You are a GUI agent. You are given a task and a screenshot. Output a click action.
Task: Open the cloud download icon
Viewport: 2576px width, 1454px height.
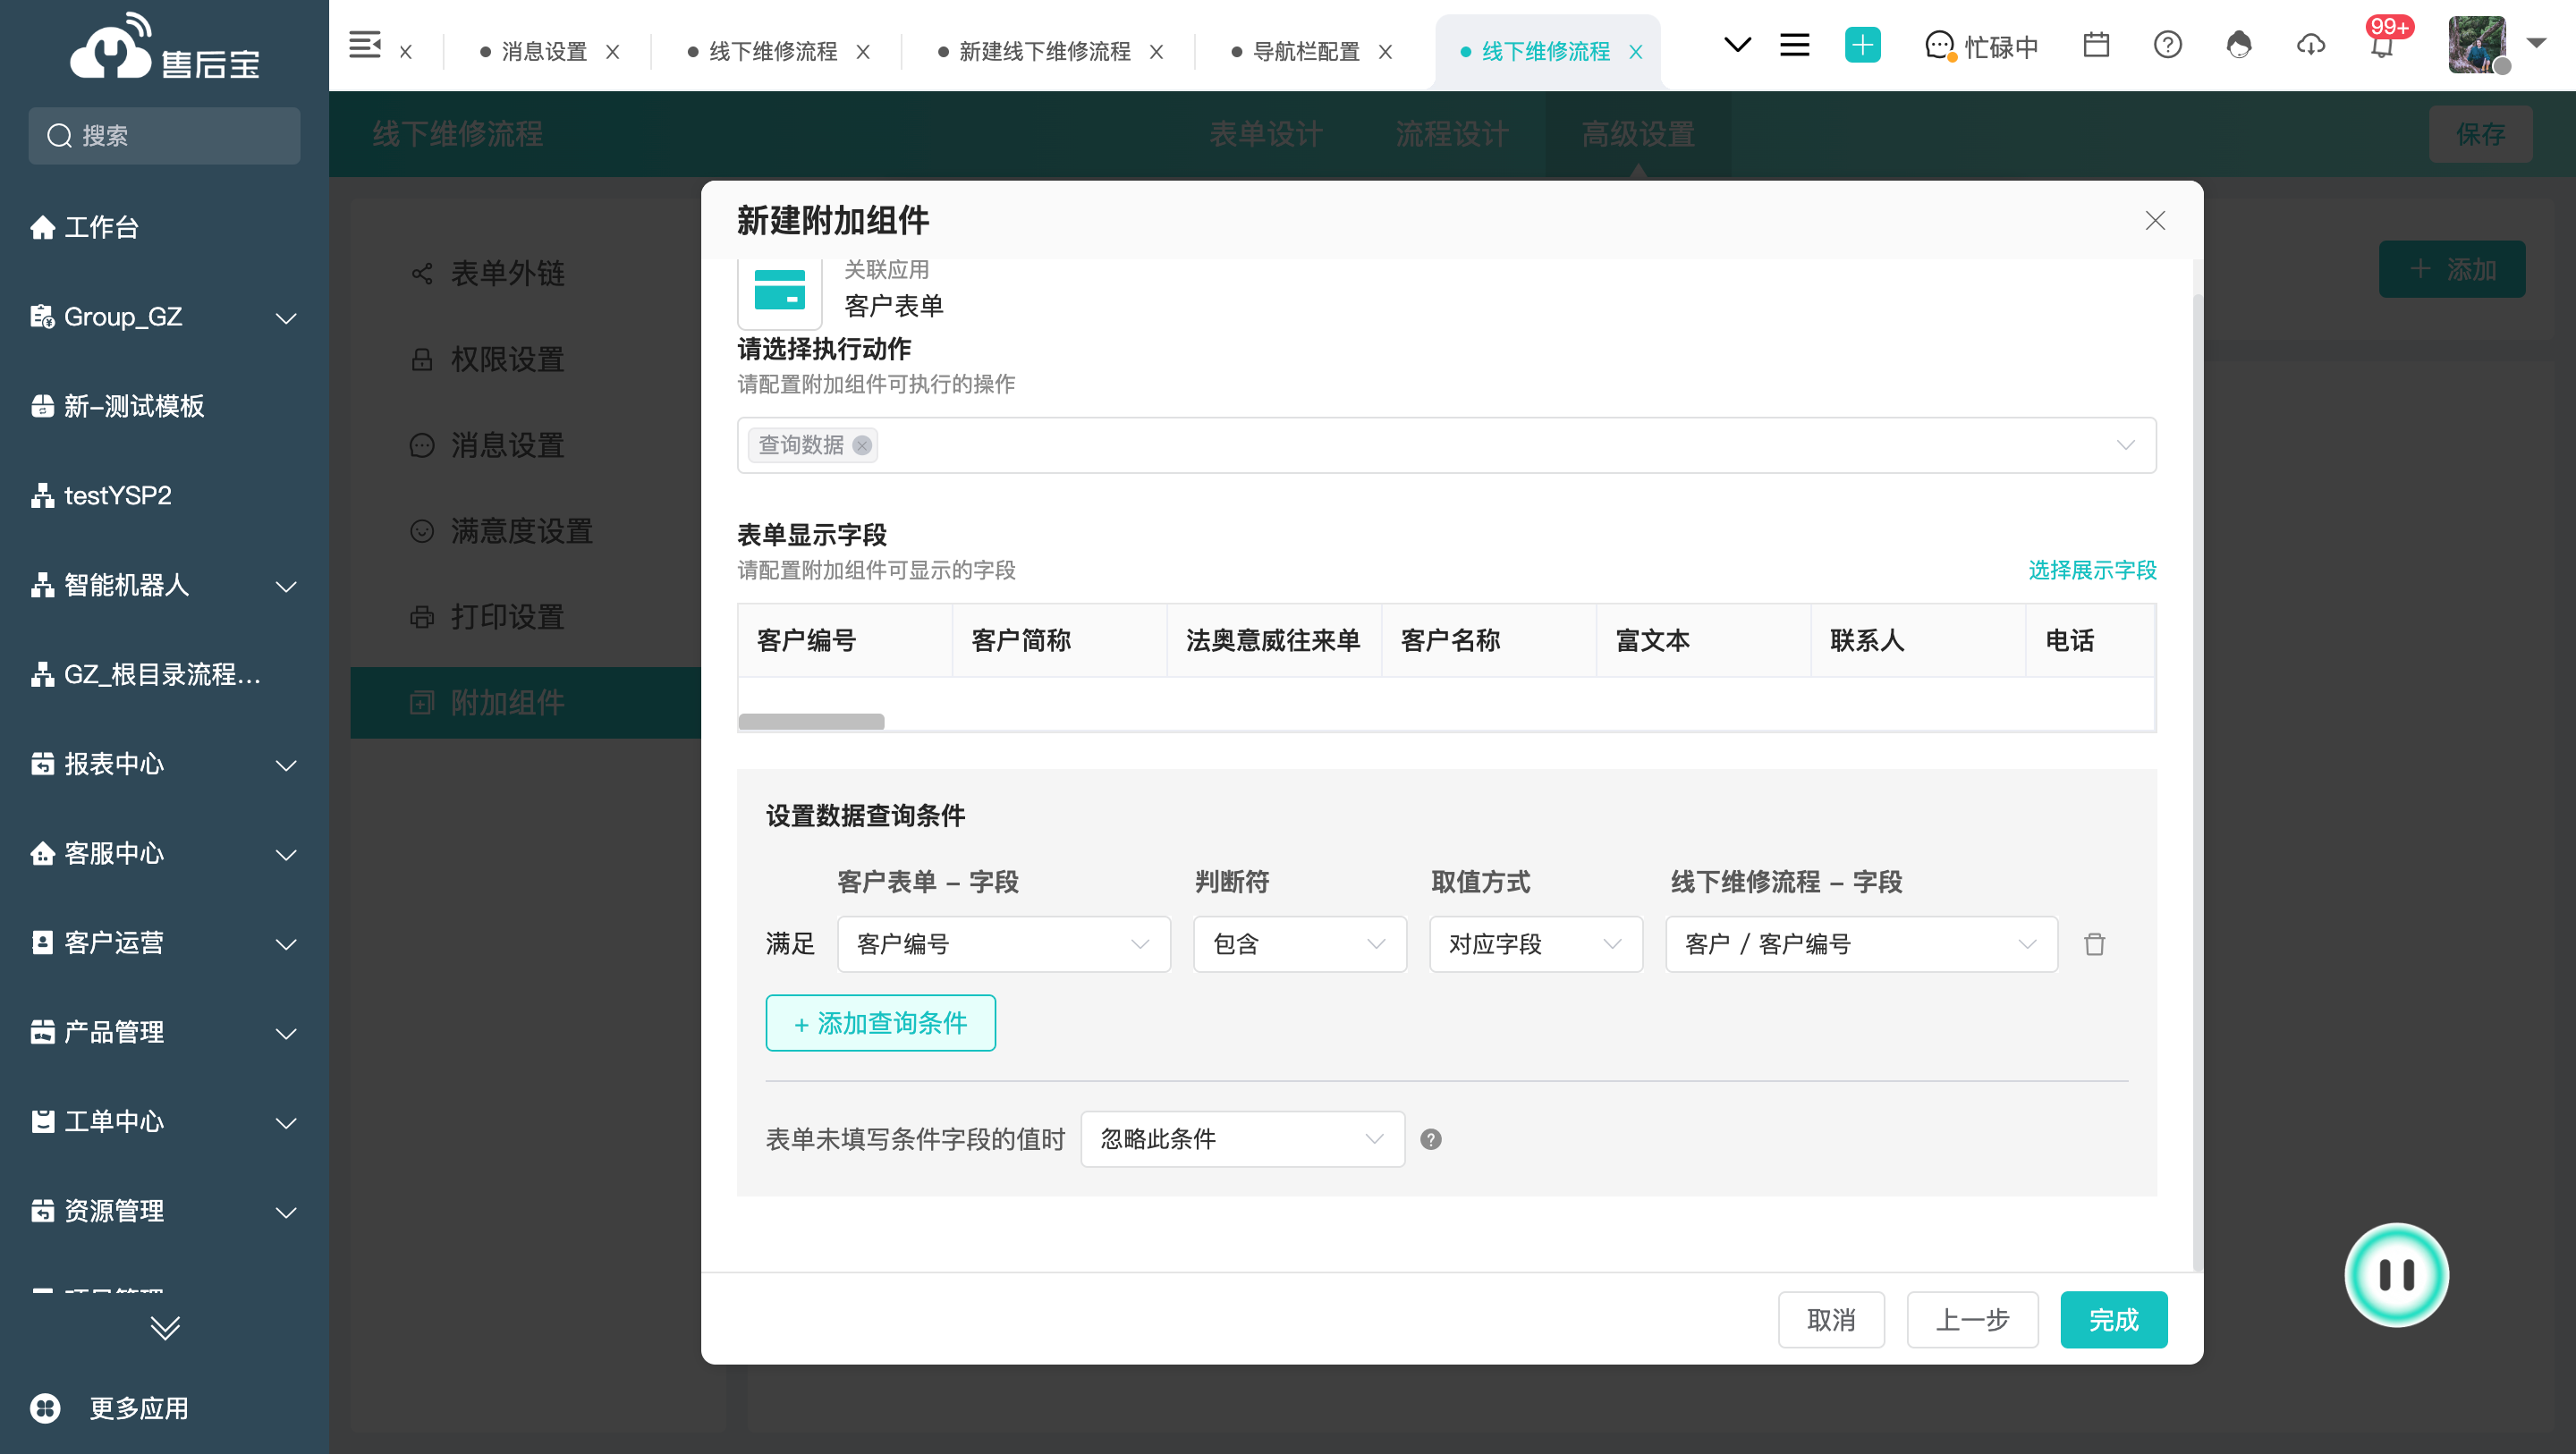[x=2311, y=45]
